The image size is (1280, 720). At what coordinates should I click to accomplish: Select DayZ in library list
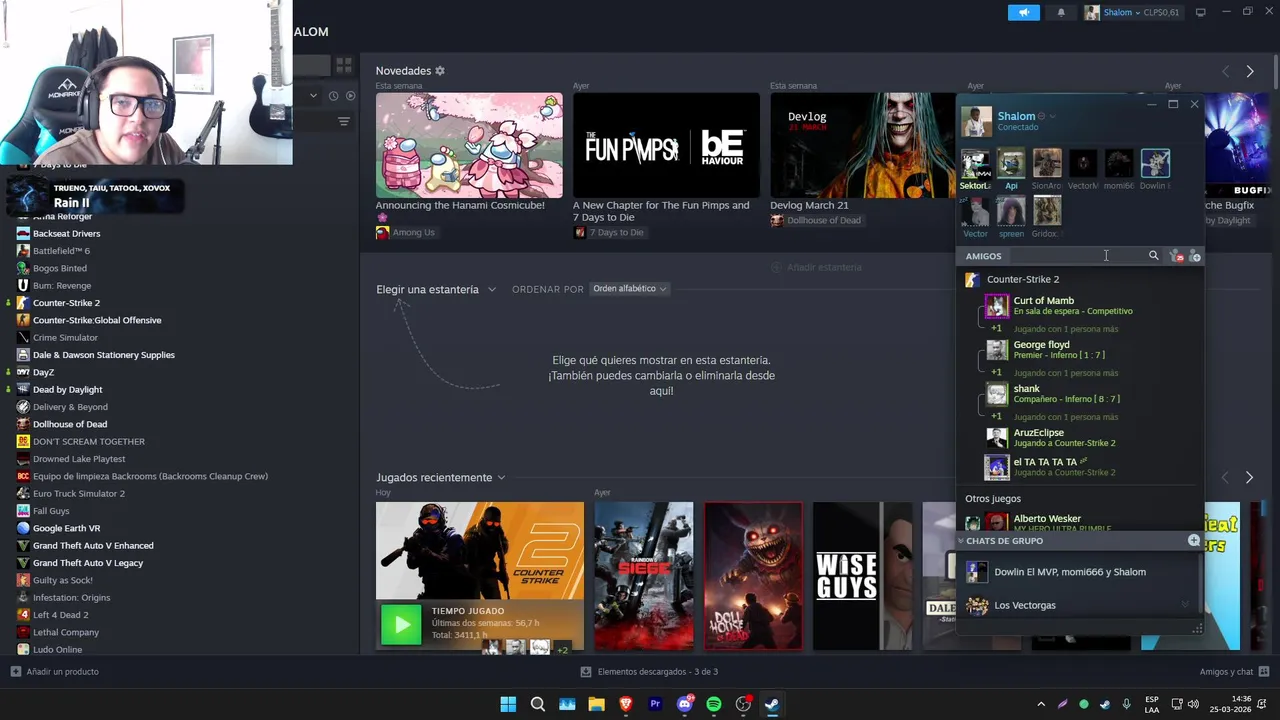[43, 372]
